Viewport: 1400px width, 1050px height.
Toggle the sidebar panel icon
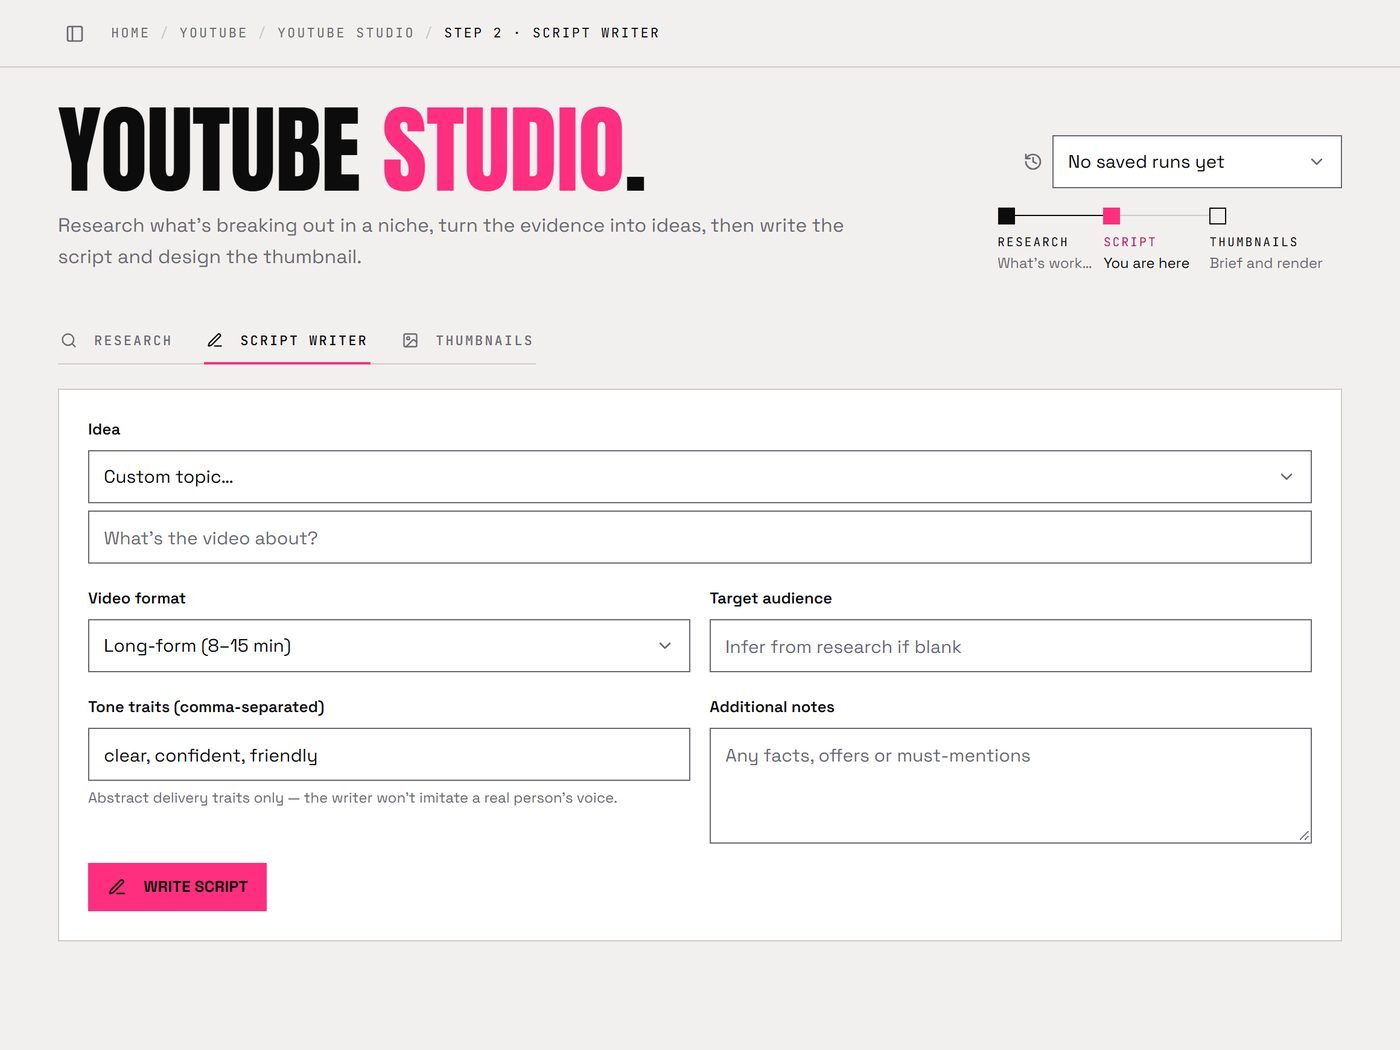[75, 33]
